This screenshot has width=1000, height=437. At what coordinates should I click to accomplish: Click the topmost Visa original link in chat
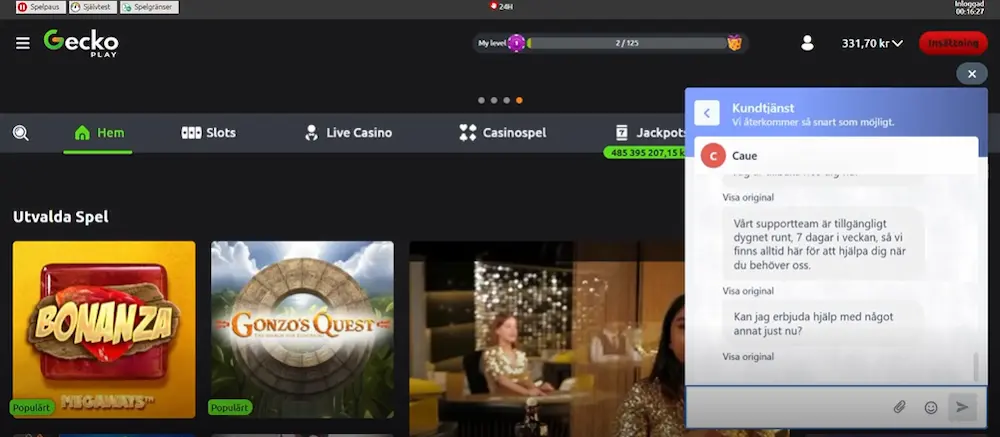pos(748,197)
